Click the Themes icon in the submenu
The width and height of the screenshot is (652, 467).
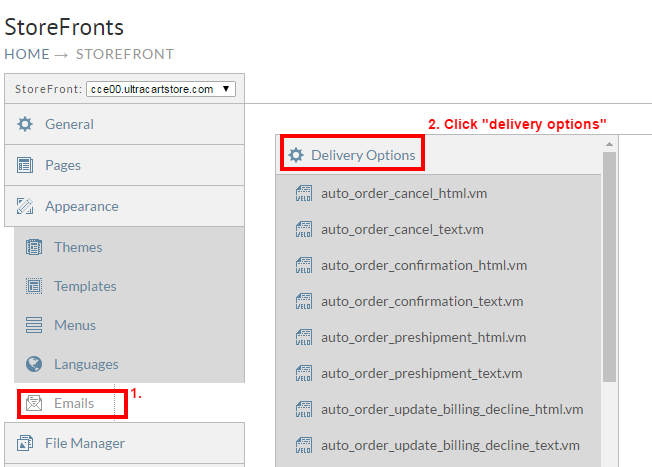tap(34, 247)
